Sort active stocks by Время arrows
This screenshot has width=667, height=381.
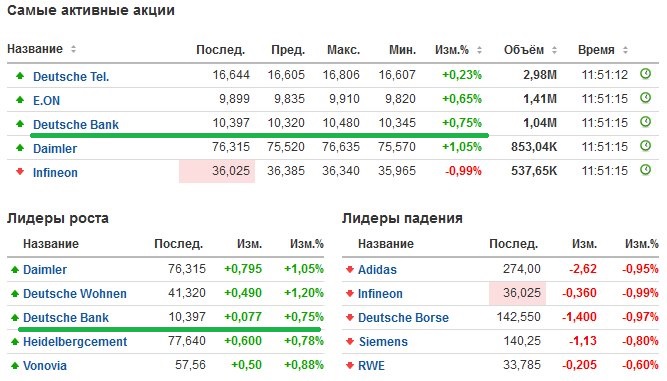(625, 50)
